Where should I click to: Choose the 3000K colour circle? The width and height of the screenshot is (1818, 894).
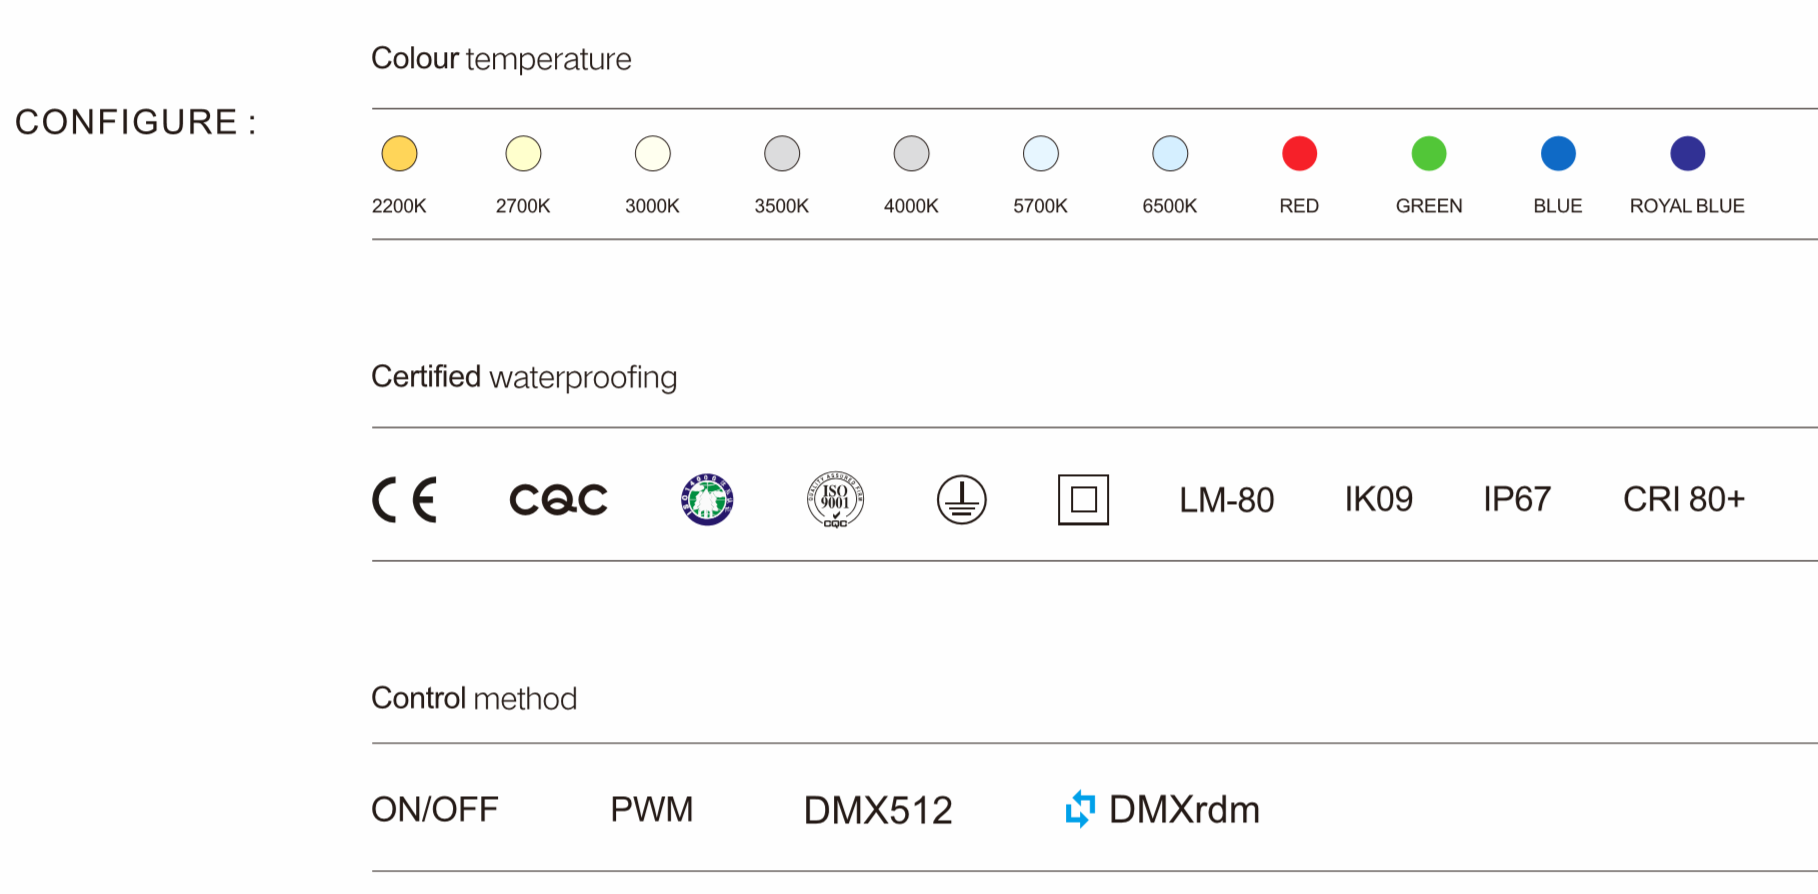[652, 154]
